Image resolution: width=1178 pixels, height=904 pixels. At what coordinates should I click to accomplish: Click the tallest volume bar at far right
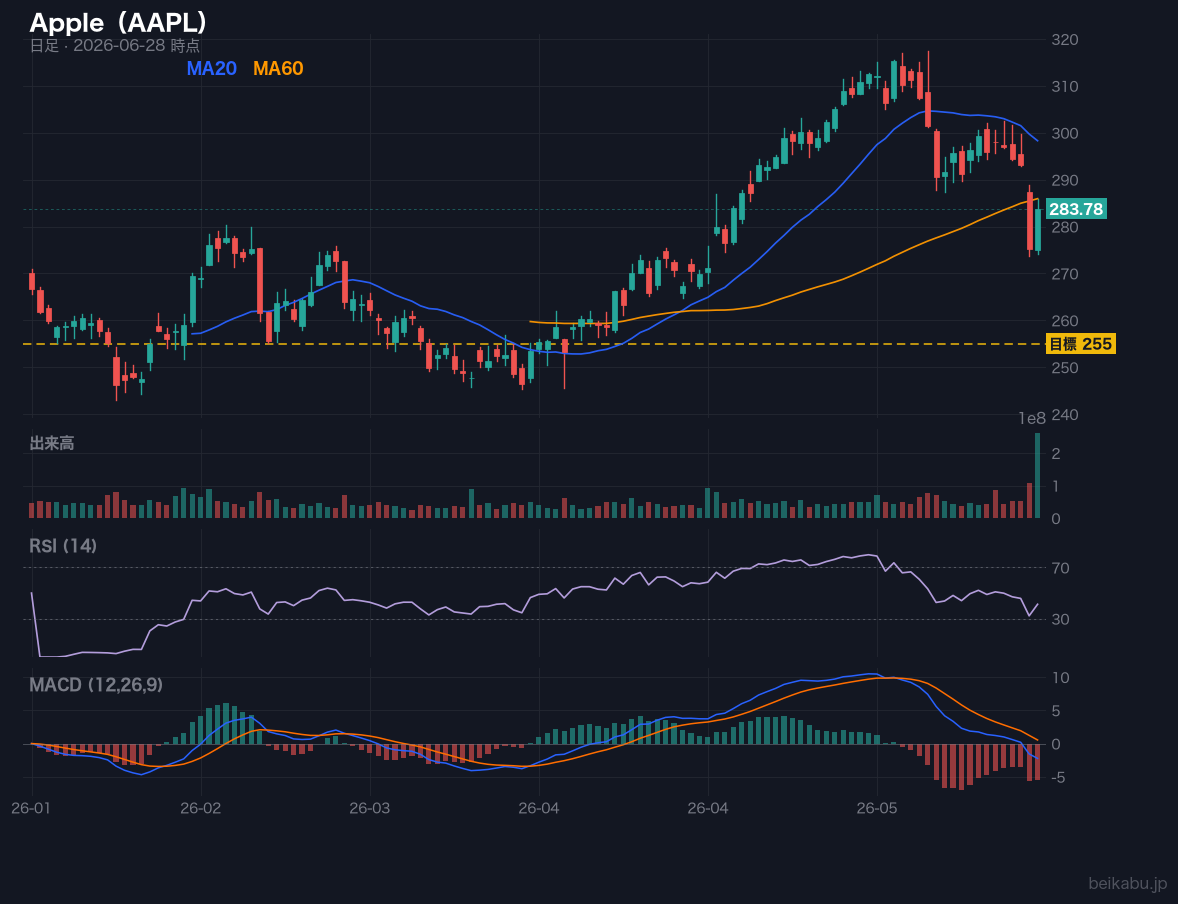click(x=1038, y=476)
